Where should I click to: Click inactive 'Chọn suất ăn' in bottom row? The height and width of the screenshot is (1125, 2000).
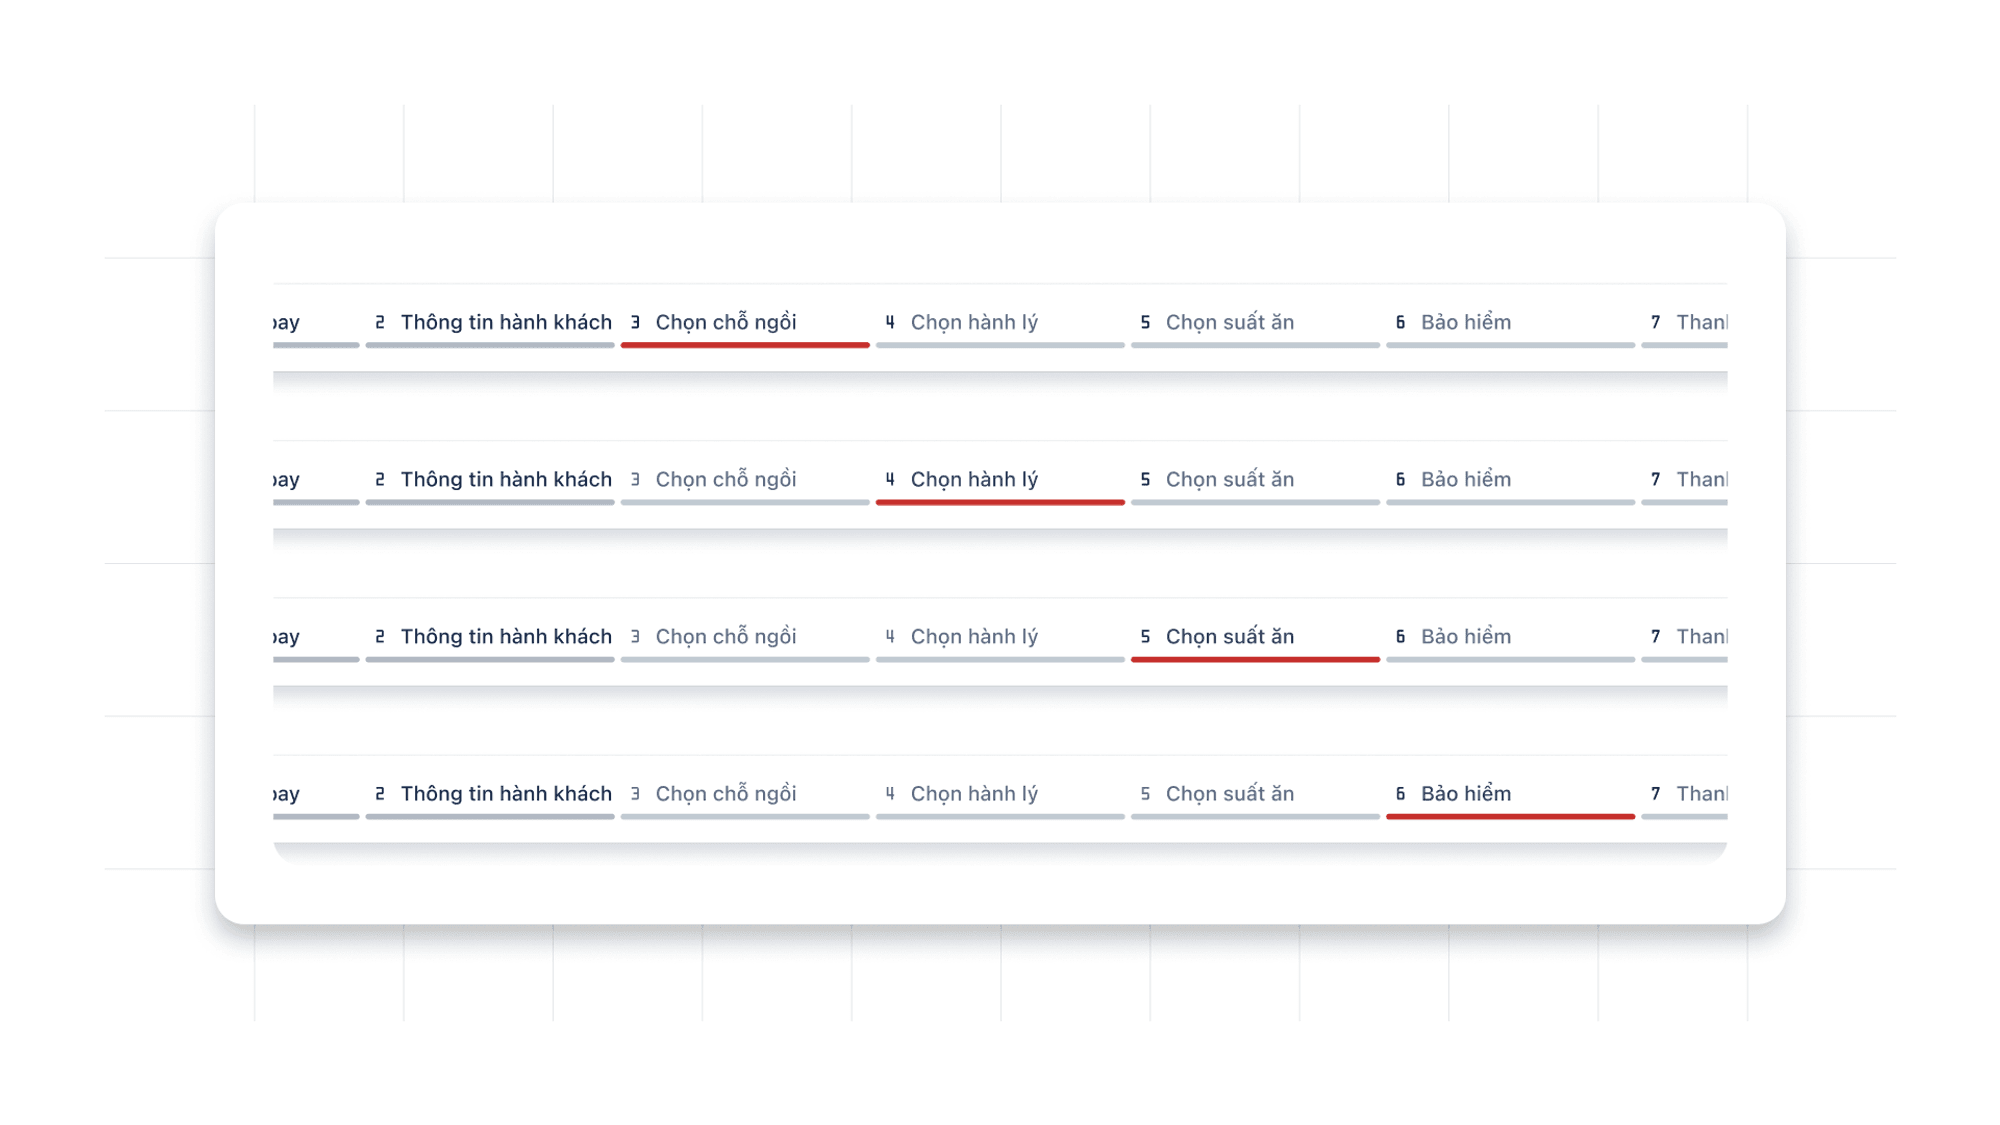coord(1229,793)
